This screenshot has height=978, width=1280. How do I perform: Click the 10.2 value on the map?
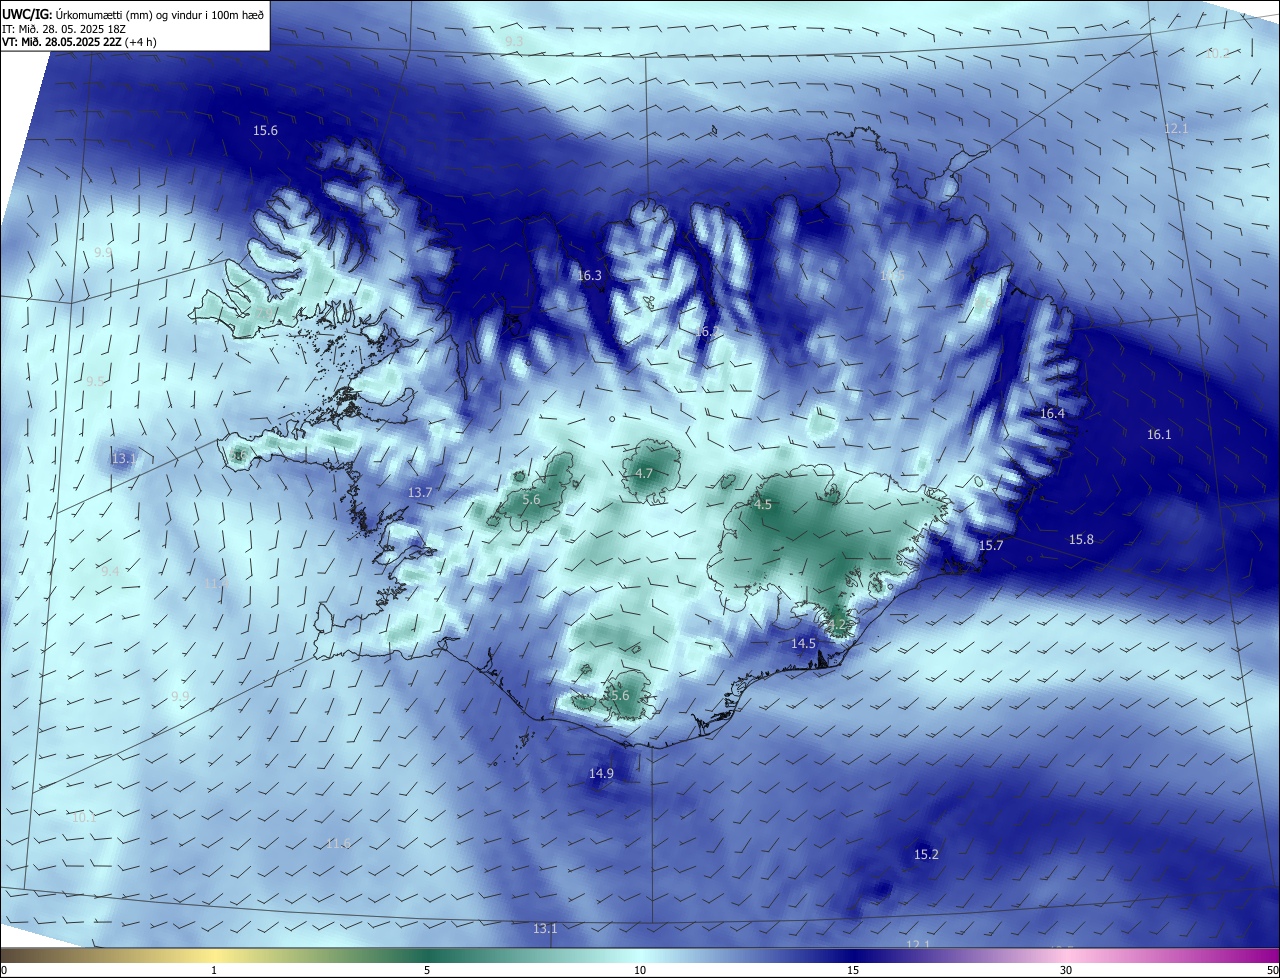click(x=1217, y=53)
